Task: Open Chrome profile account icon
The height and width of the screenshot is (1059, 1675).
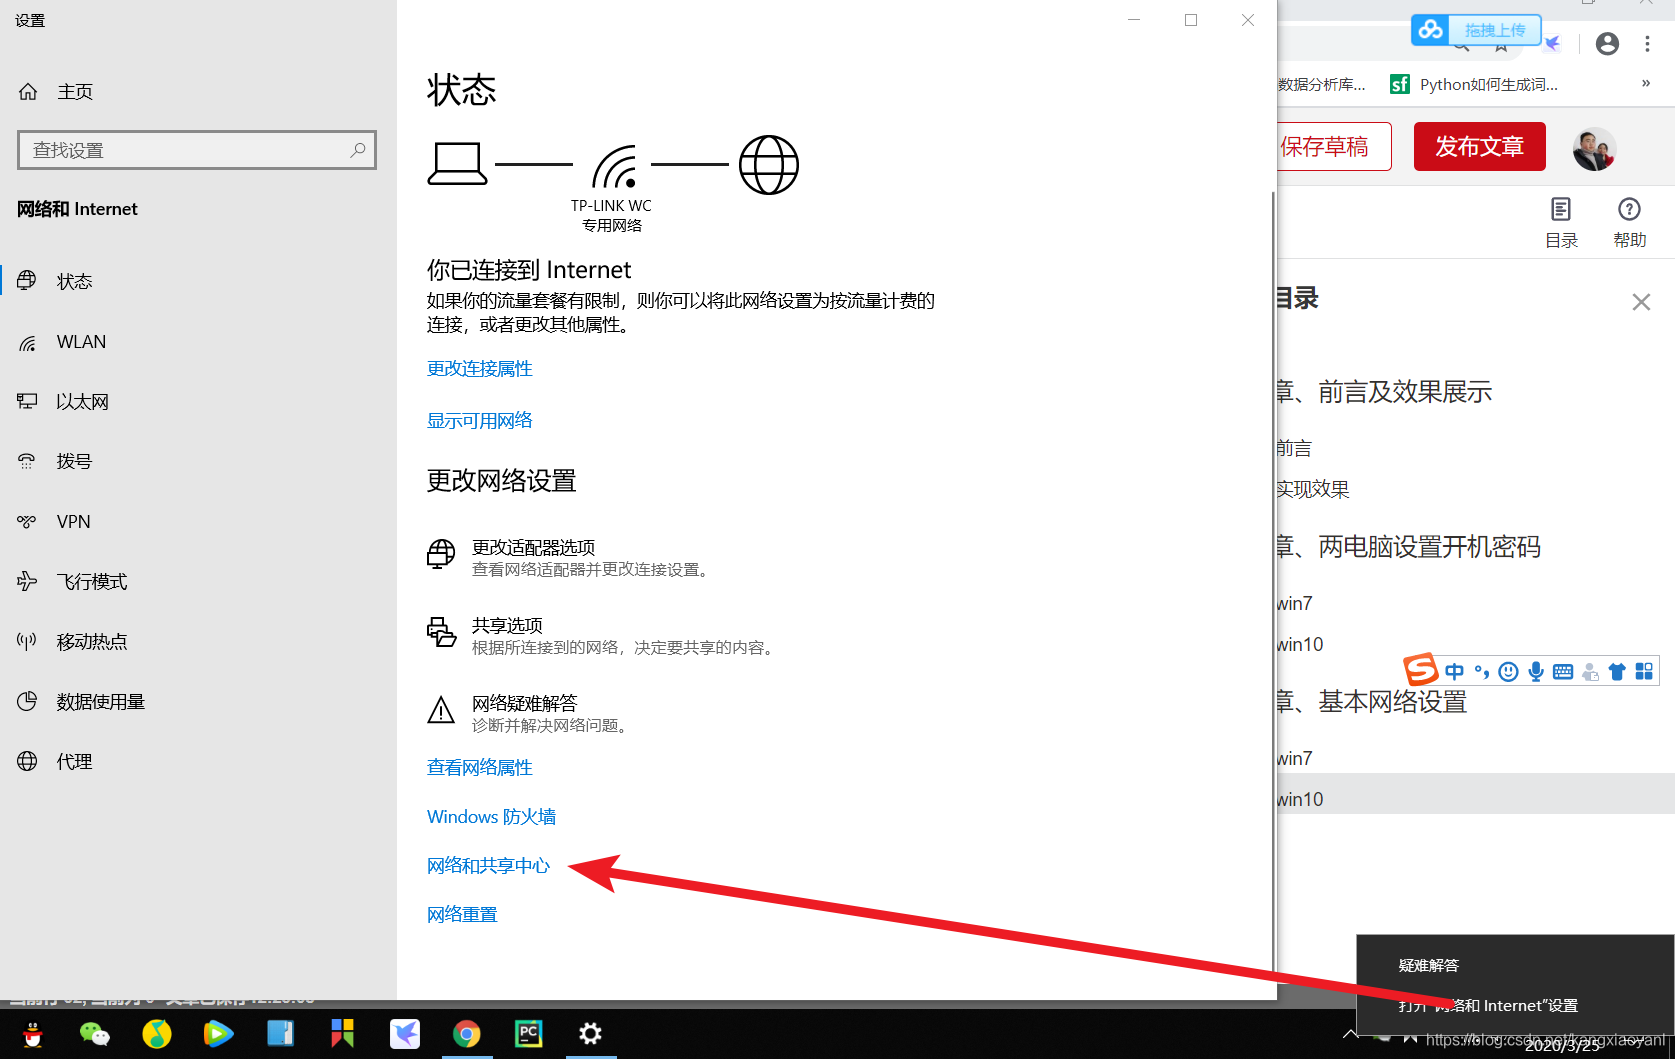Action: pos(1607,44)
